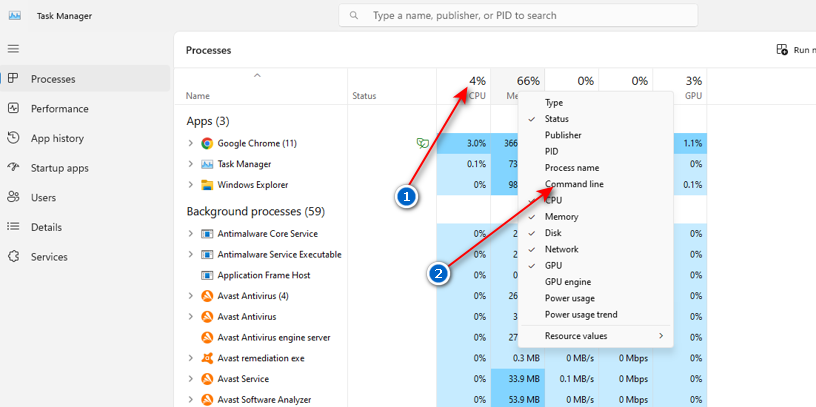Sort by the Status column header

click(x=364, y=96)
